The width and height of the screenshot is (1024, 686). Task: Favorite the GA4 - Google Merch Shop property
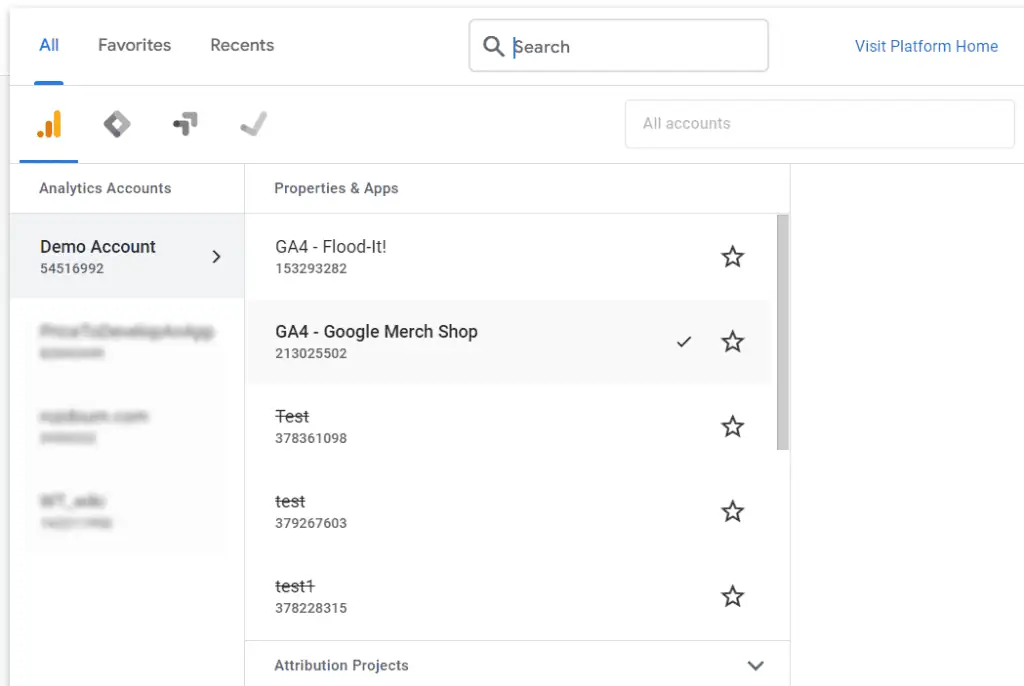pyautogui.click(x=733, y=342)
